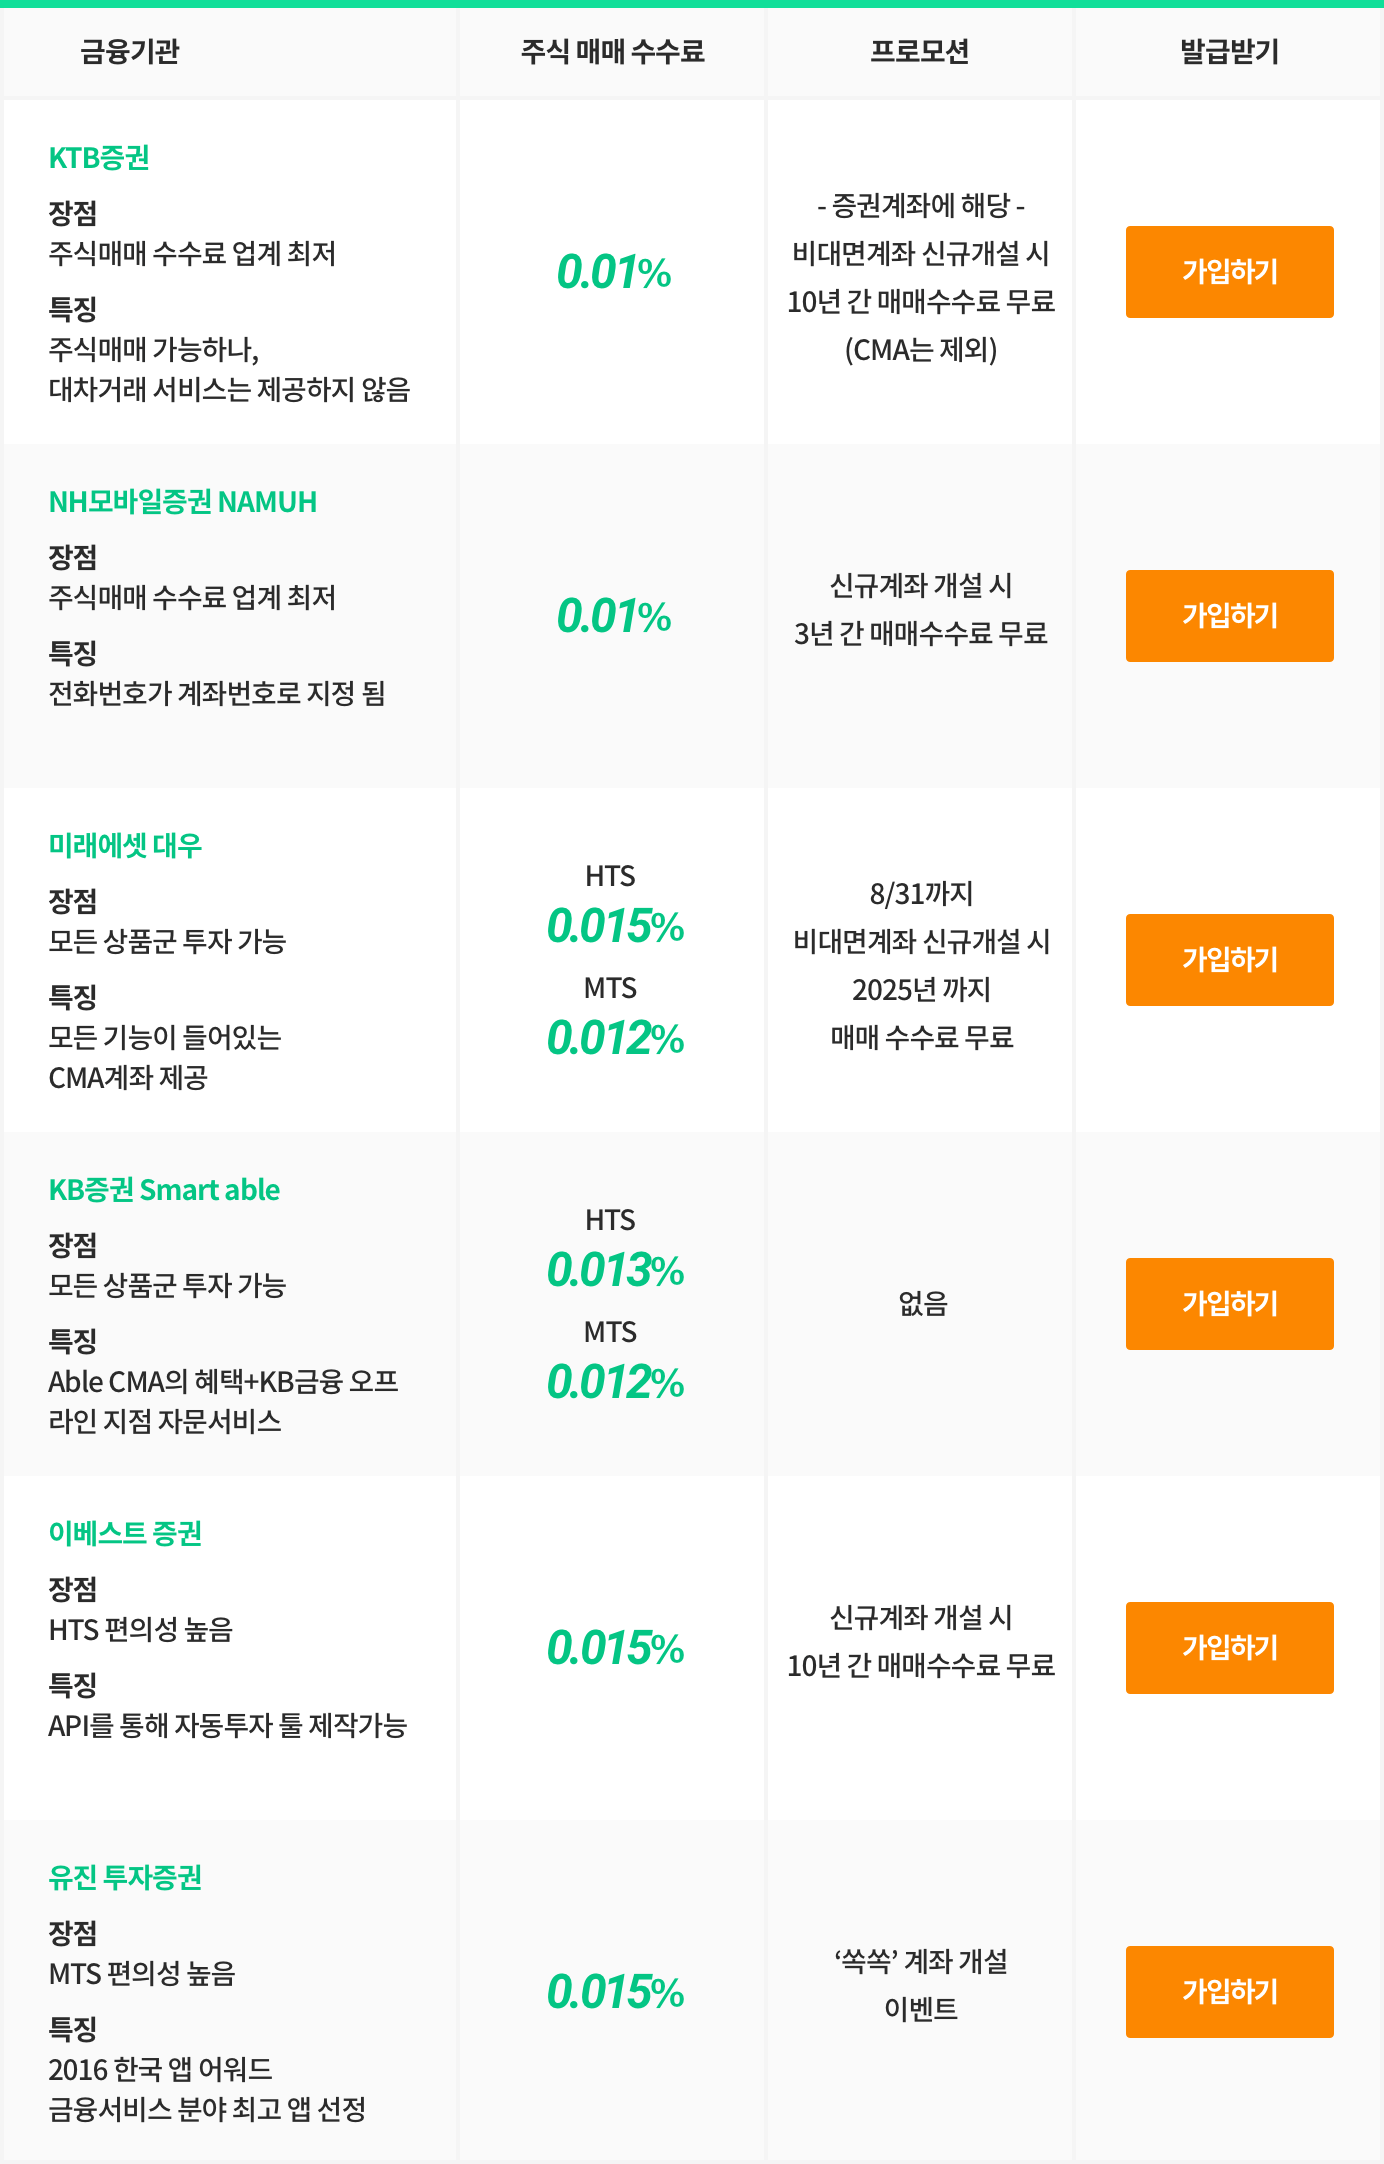This screenshot has width=1384, height=2164.
Task: Open the KB증권 Smart able company link
Action: (x=165, y=1190)
